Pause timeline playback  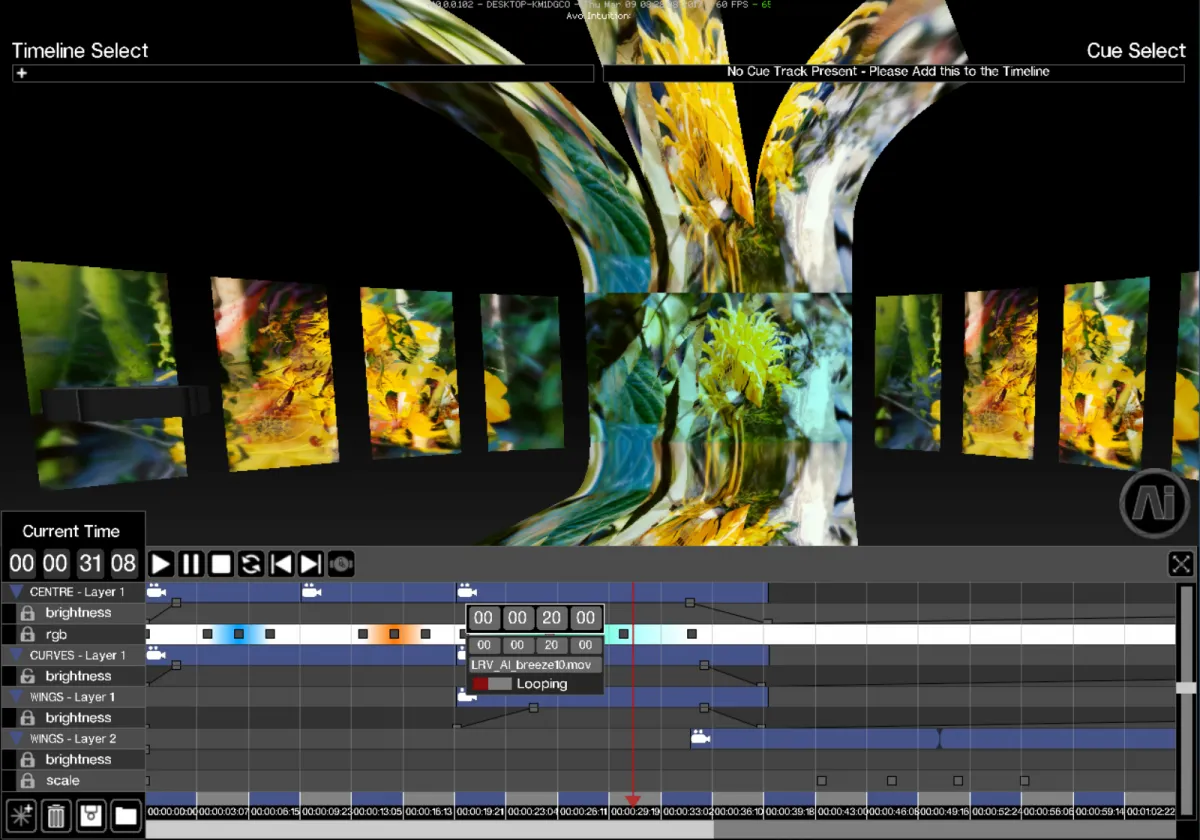(x=191, y=564)
